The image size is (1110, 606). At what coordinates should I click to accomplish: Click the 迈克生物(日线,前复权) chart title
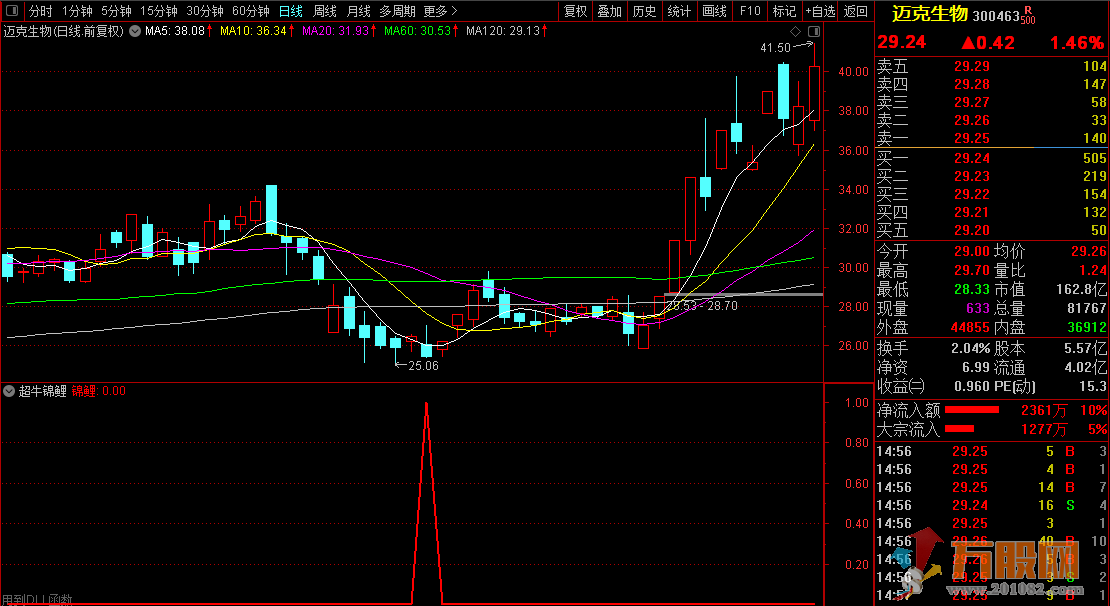[x=64, y=31]
